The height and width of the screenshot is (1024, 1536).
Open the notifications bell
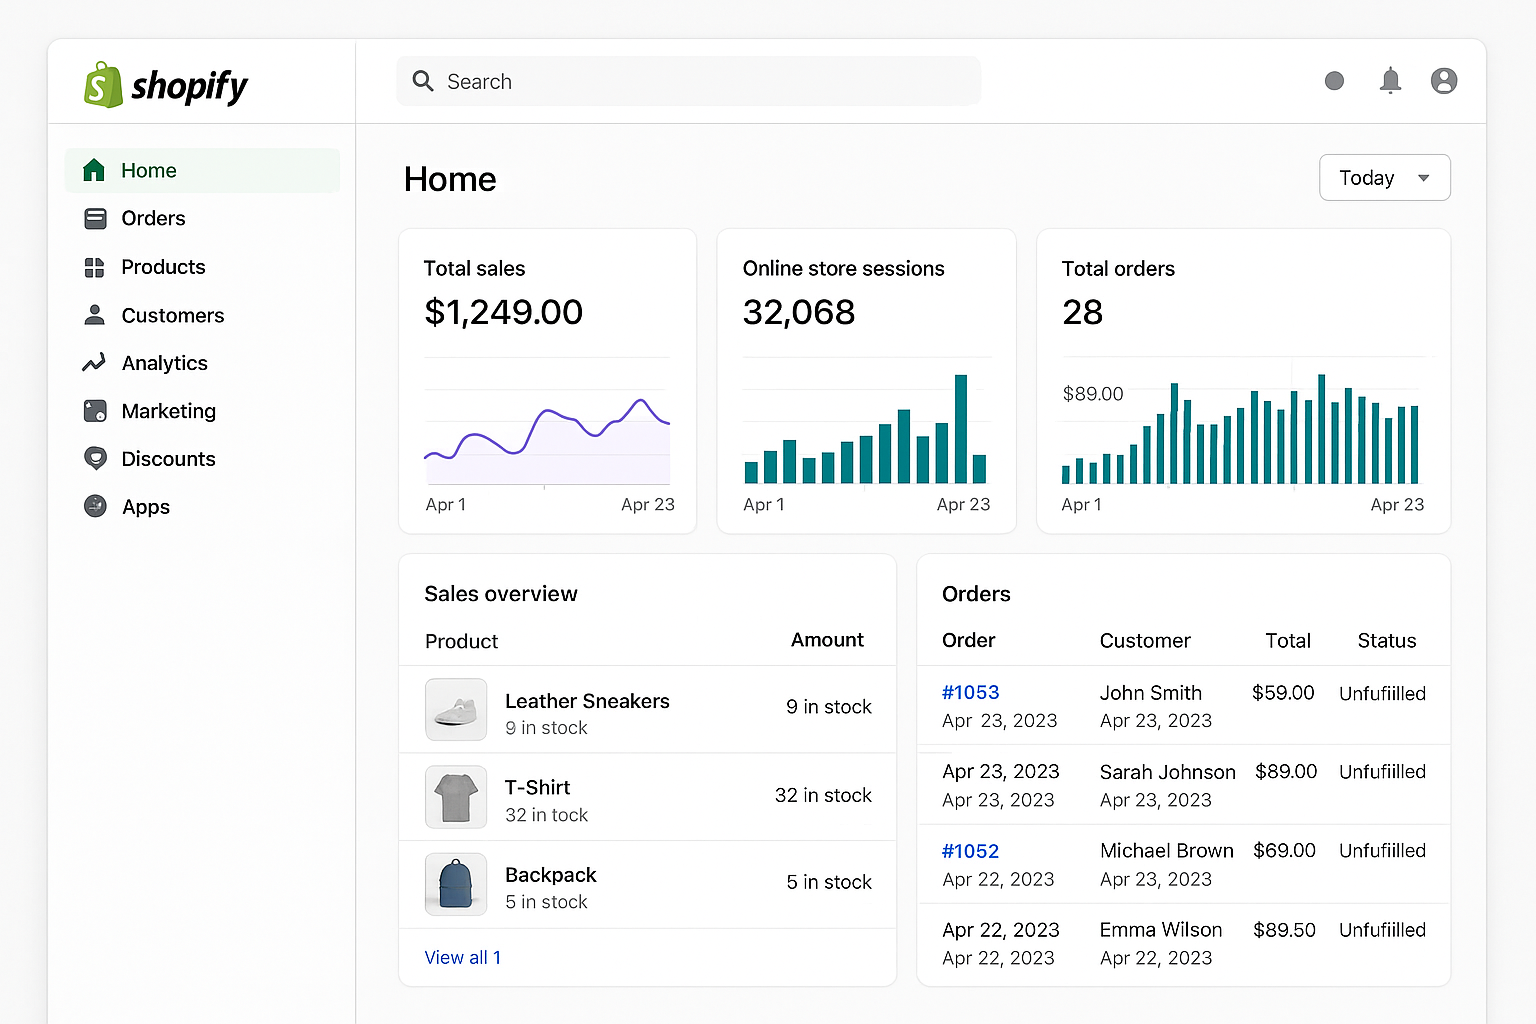pos(1390,81)
